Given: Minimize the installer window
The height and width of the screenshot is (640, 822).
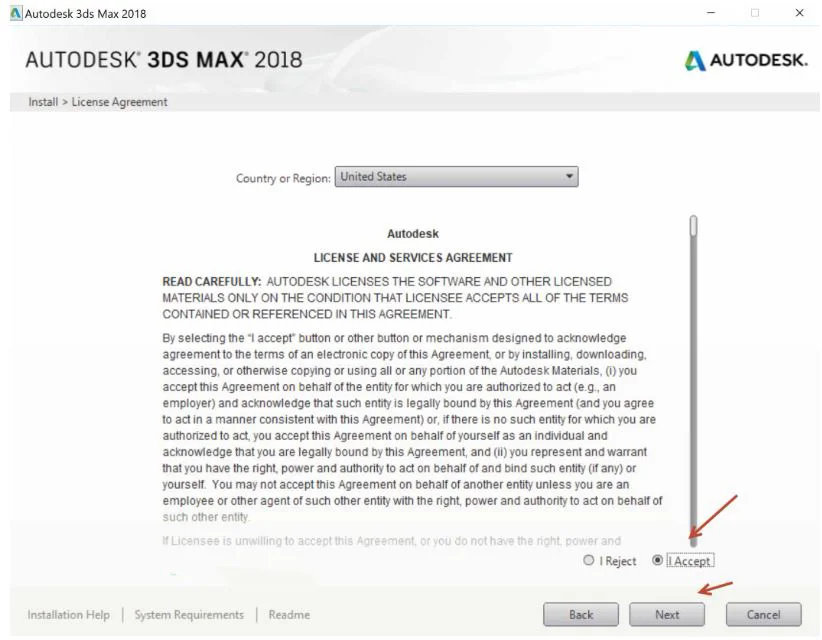Looking at the screenshot, I should (x=711, y=13).
